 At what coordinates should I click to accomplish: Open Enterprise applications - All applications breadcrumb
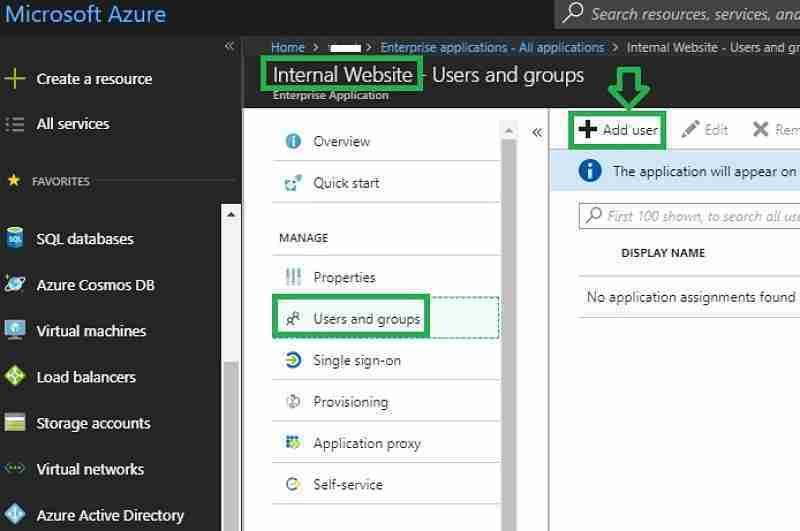492,47
